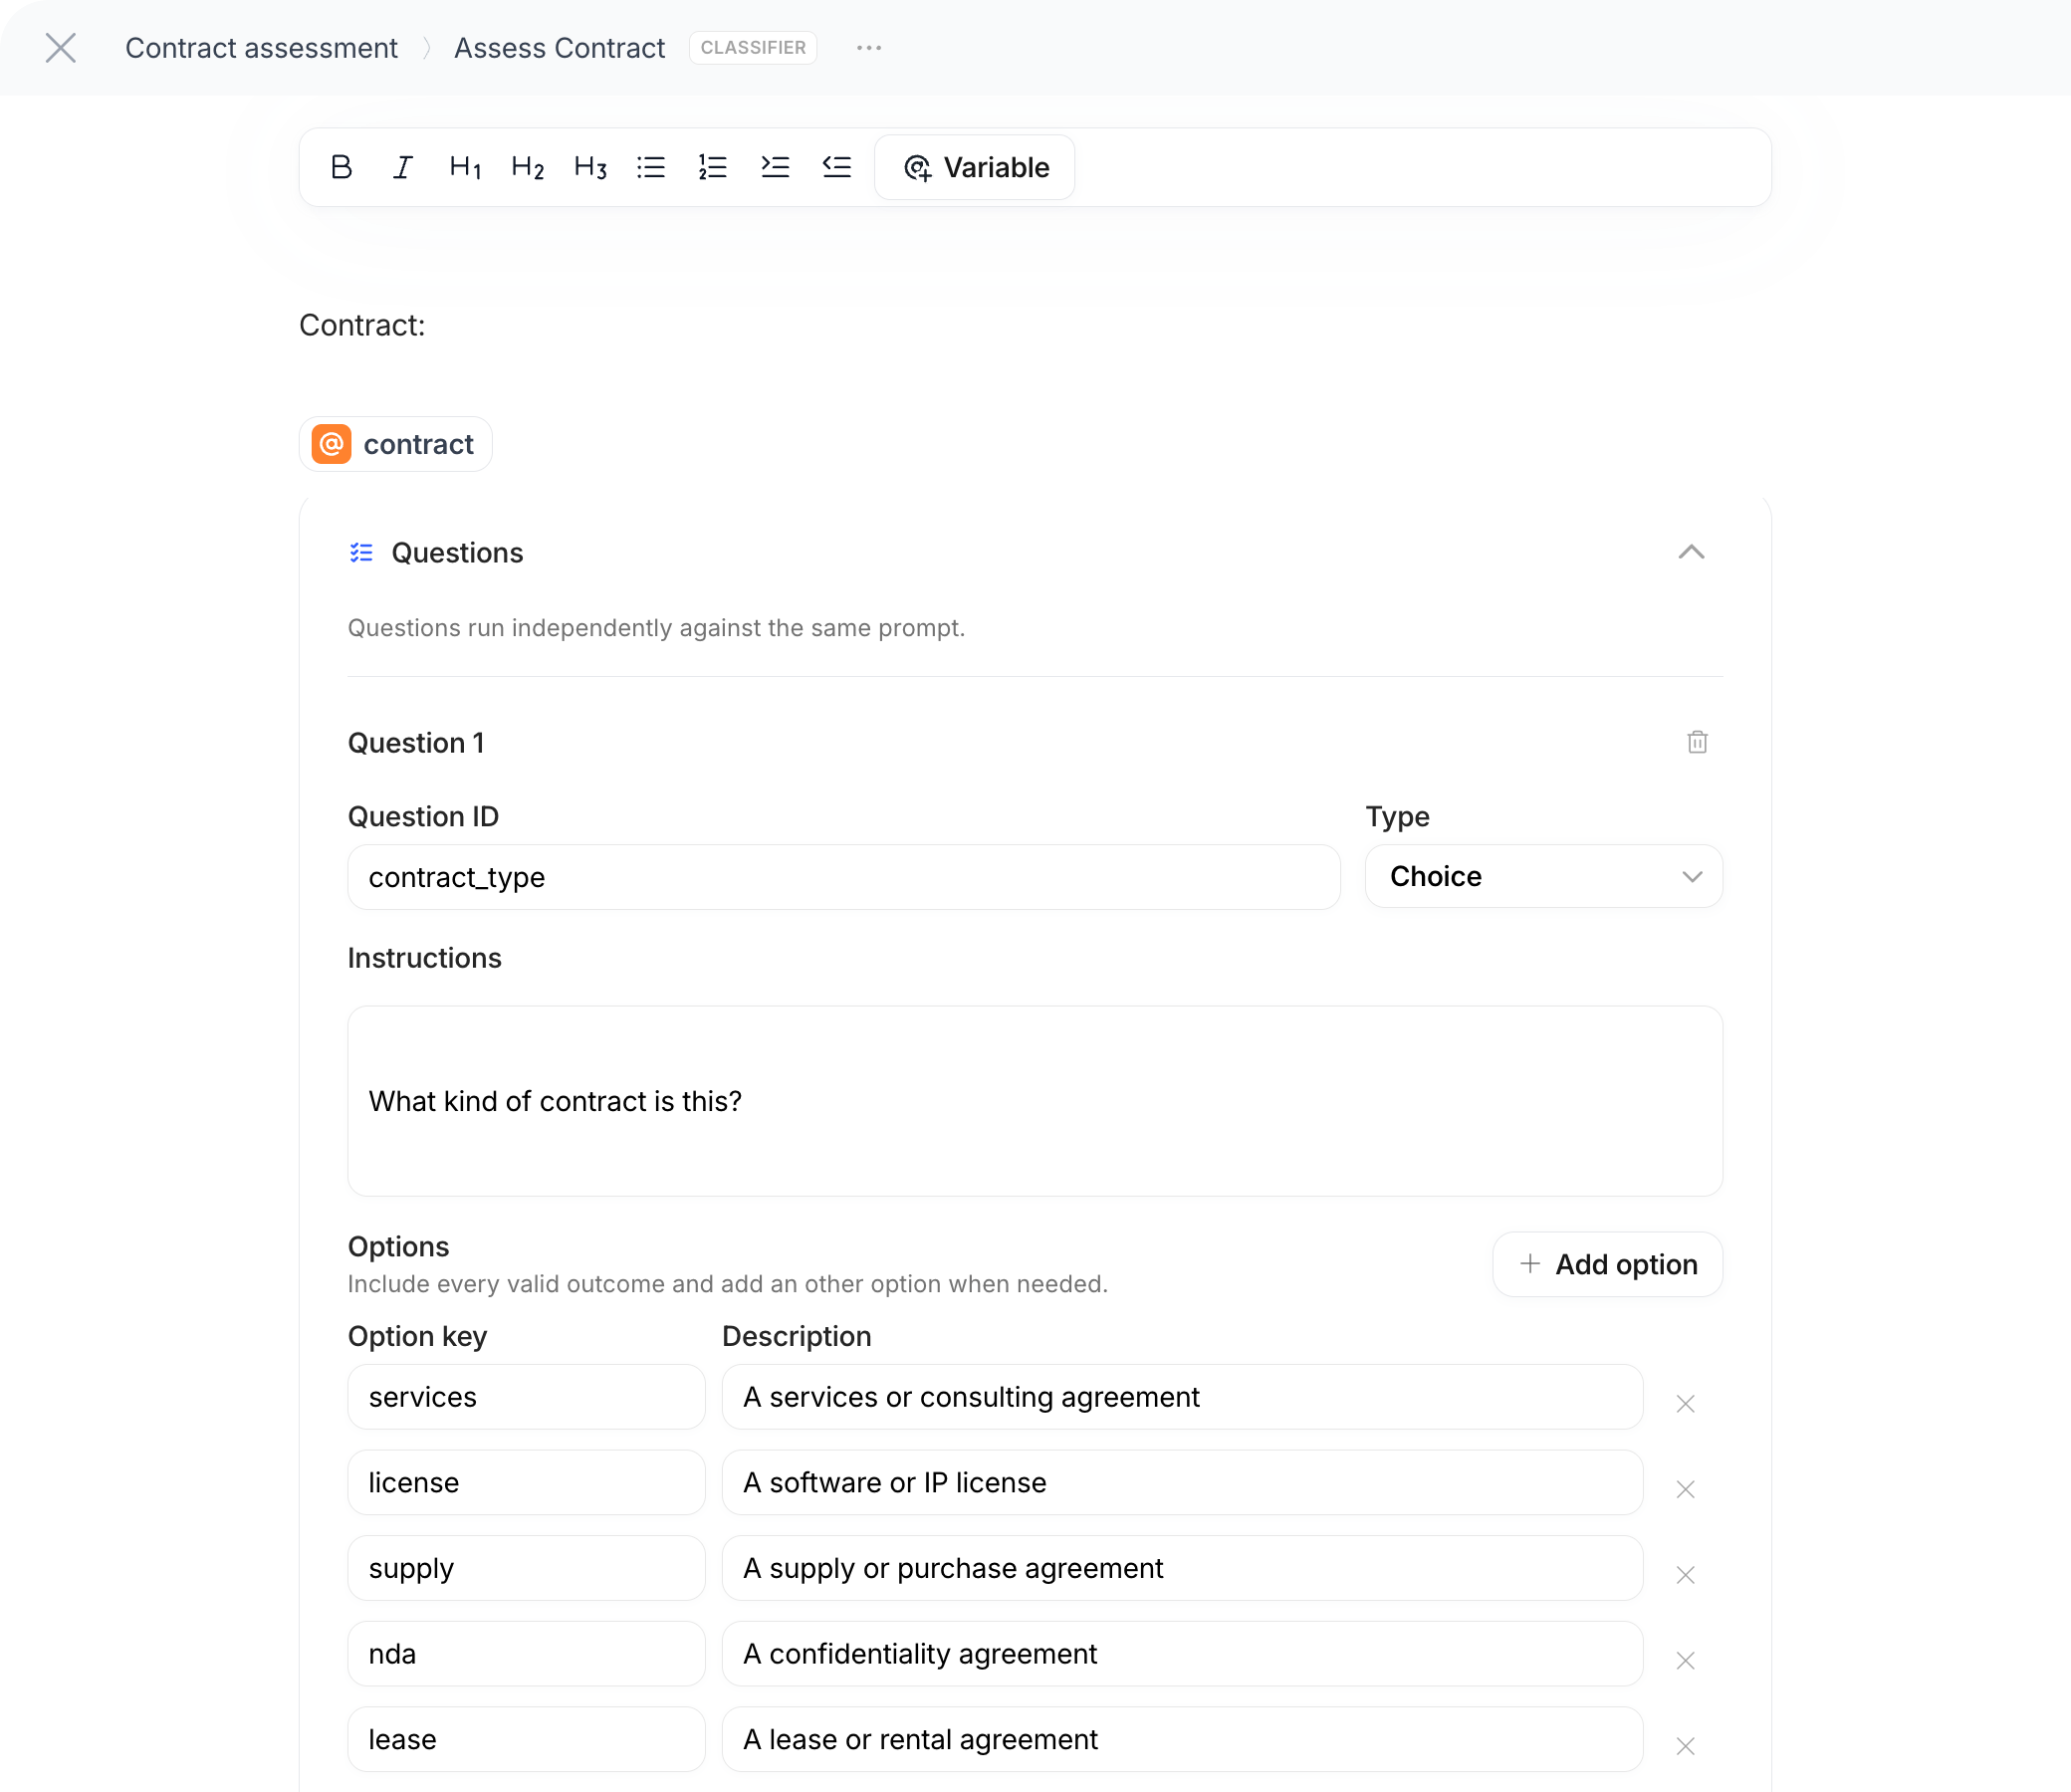Click the CLASSIFIER badge
The width and height of the screenshot is (2071, 1792).
[x=753, y=48]
